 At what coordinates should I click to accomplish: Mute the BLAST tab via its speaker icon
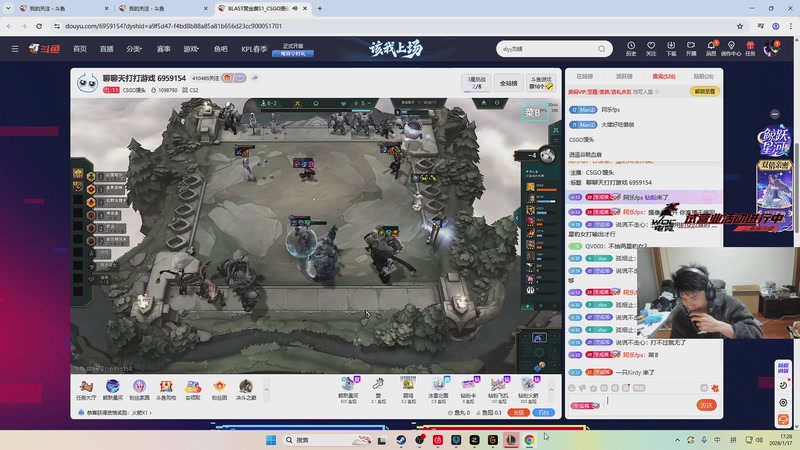pyautogui.click(x=295, y=9)
